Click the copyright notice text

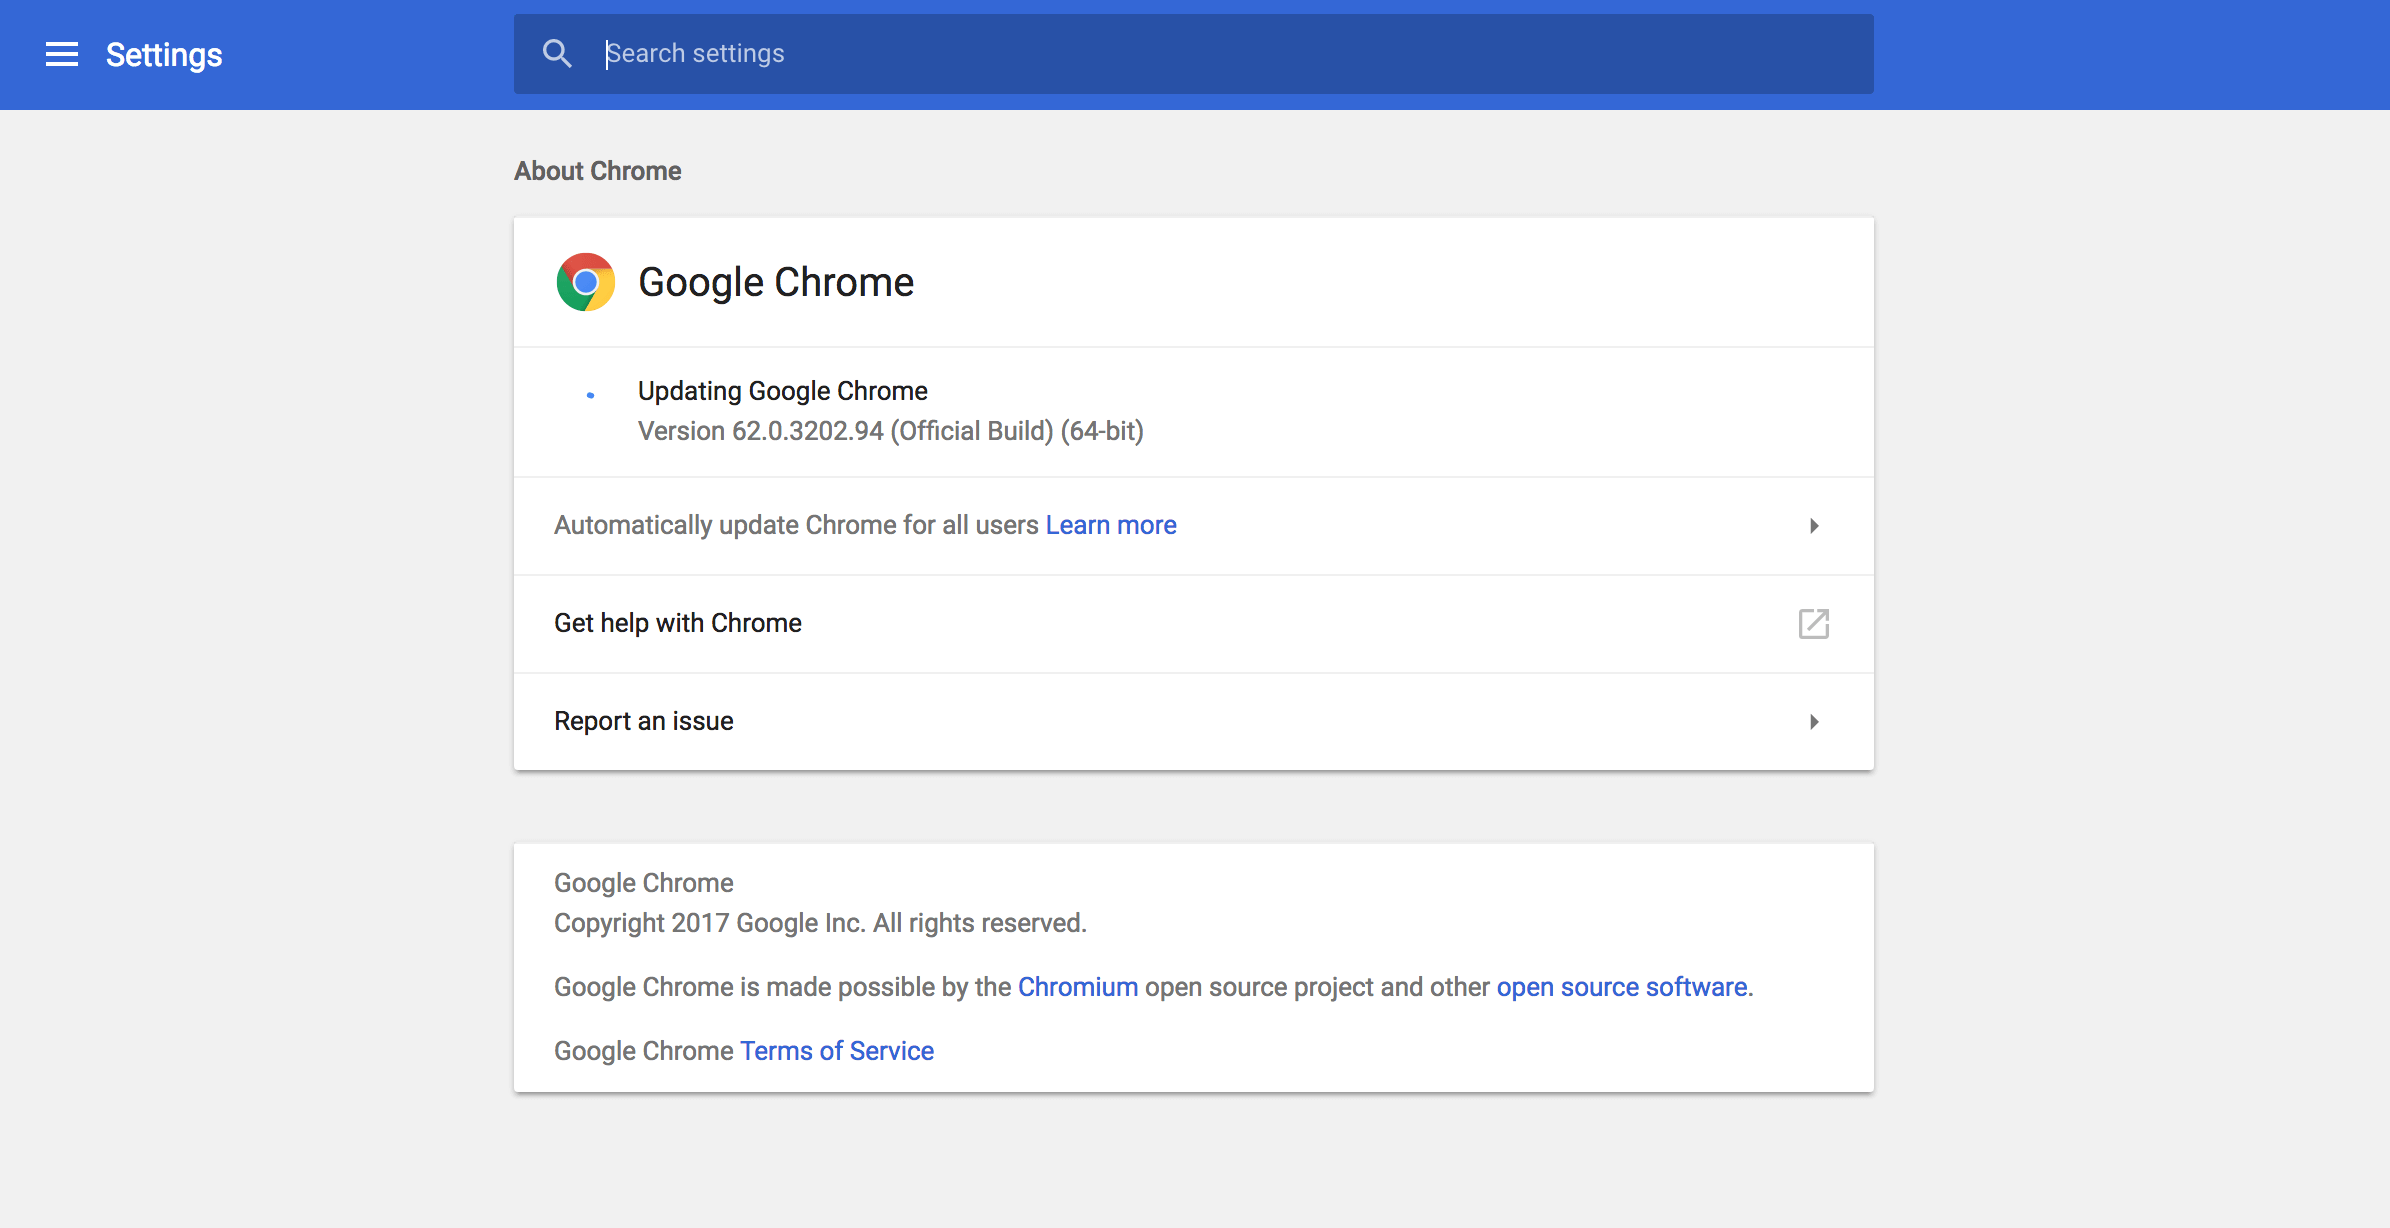(x=820, y=923)
